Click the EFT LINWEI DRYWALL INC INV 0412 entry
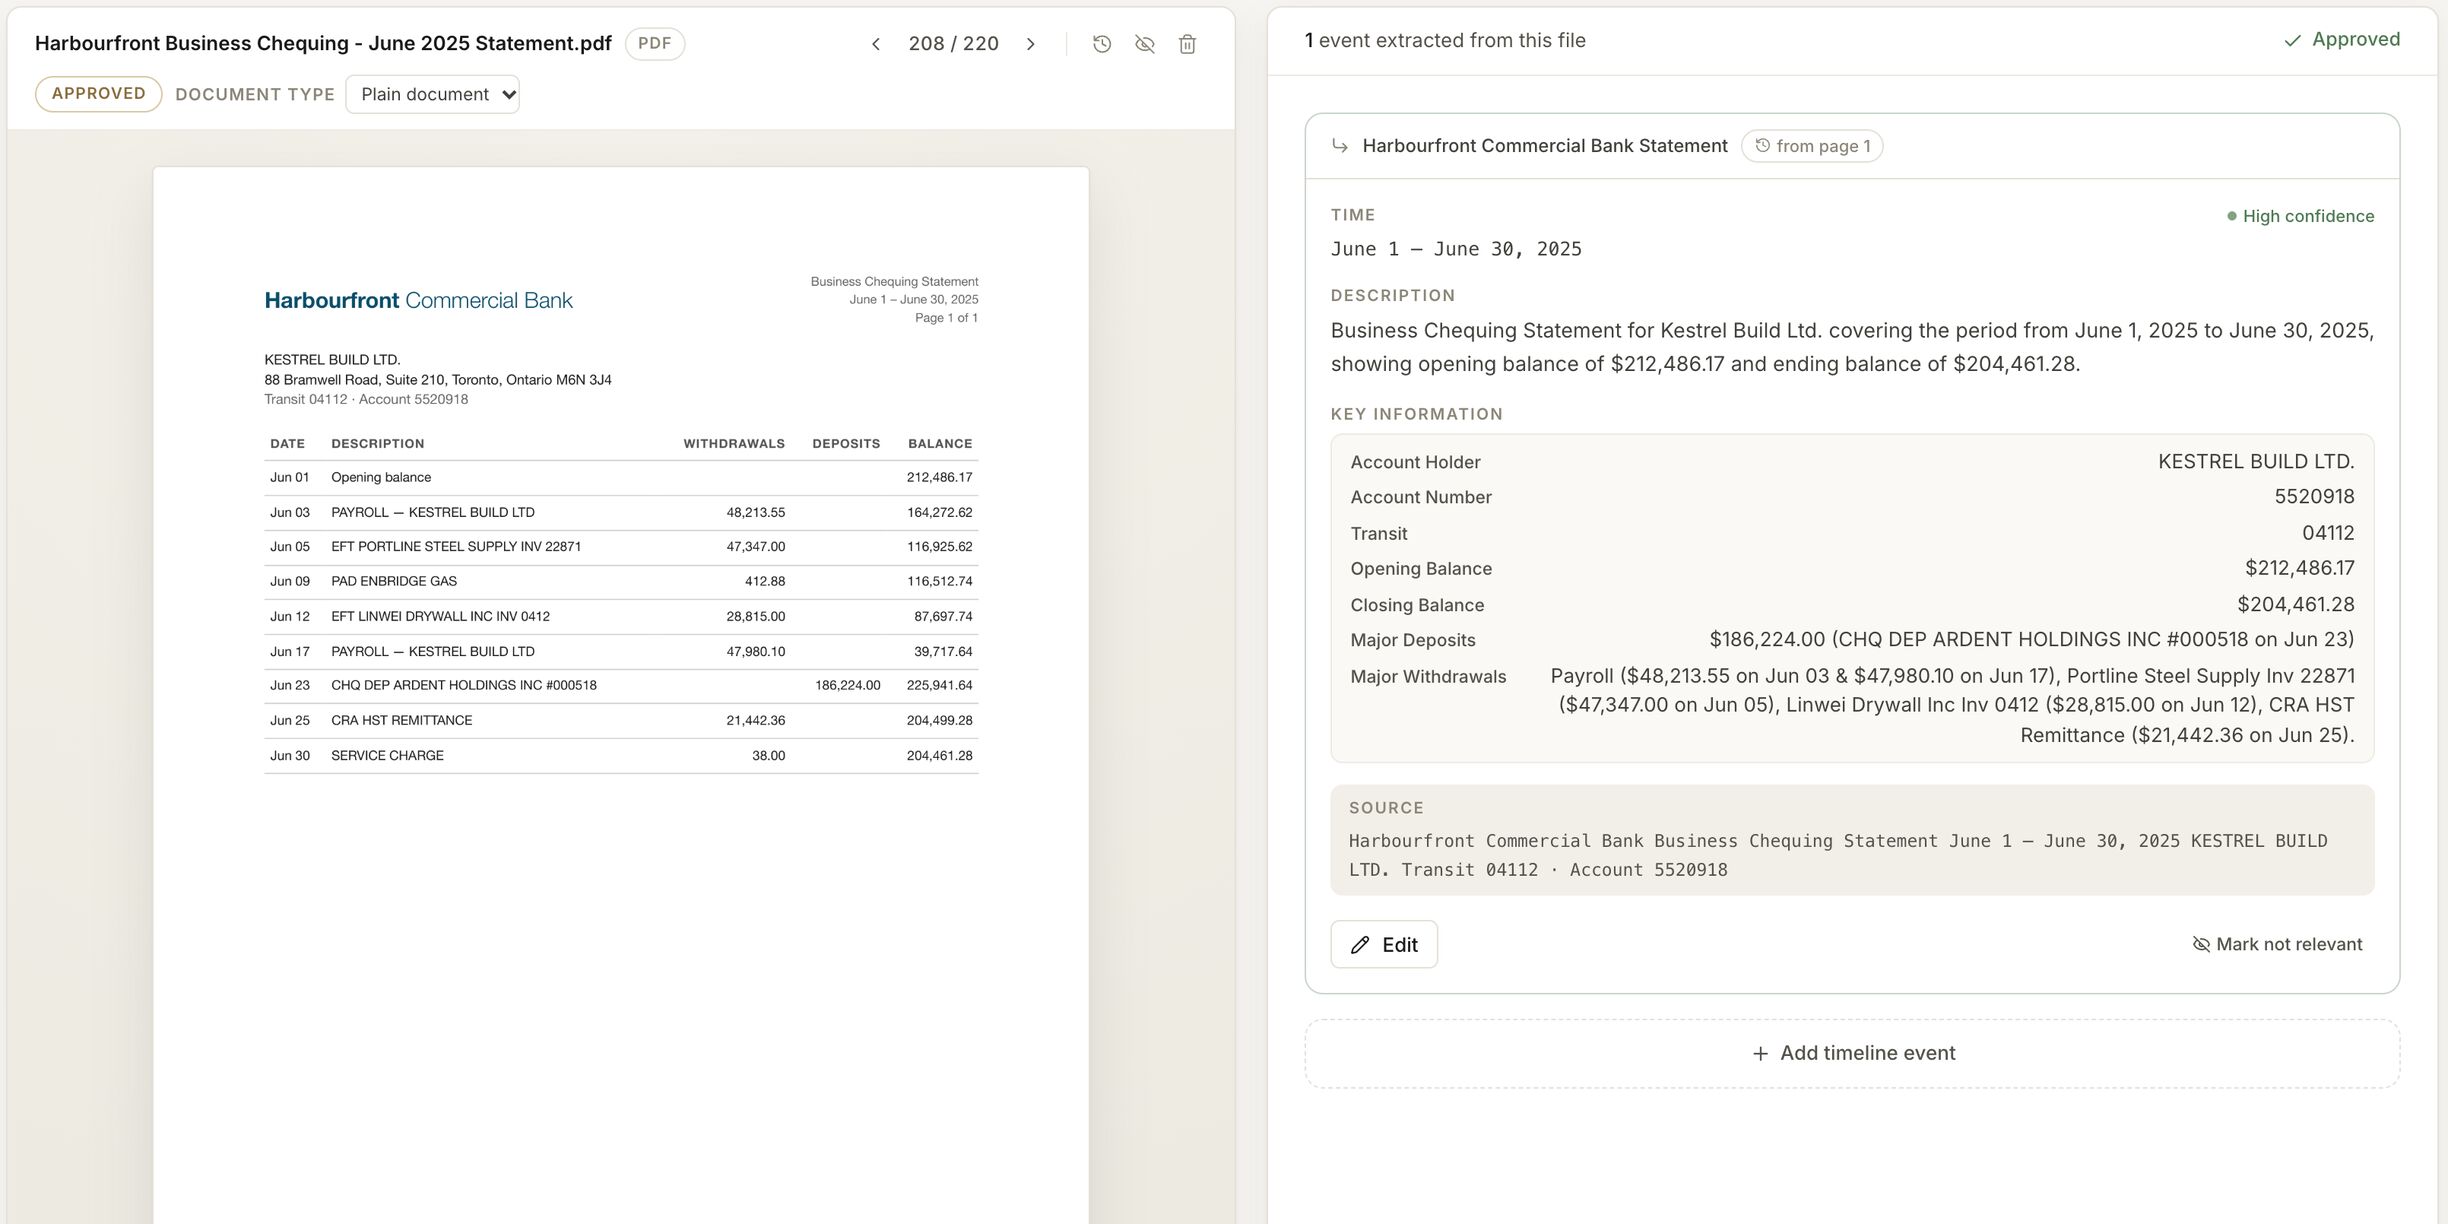Screen dimensions: 2448x1224 pyautogui.click(x=621, y=617)
